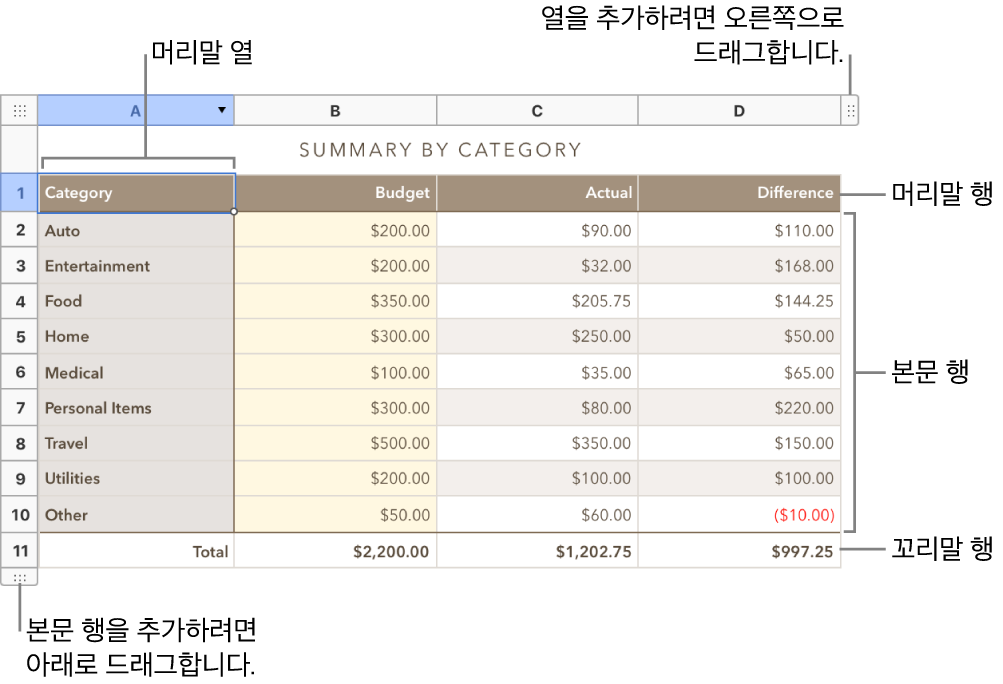Select row 11 number header
The height and width of the screenshot is (684, 1003).
[x=20, y=550]
